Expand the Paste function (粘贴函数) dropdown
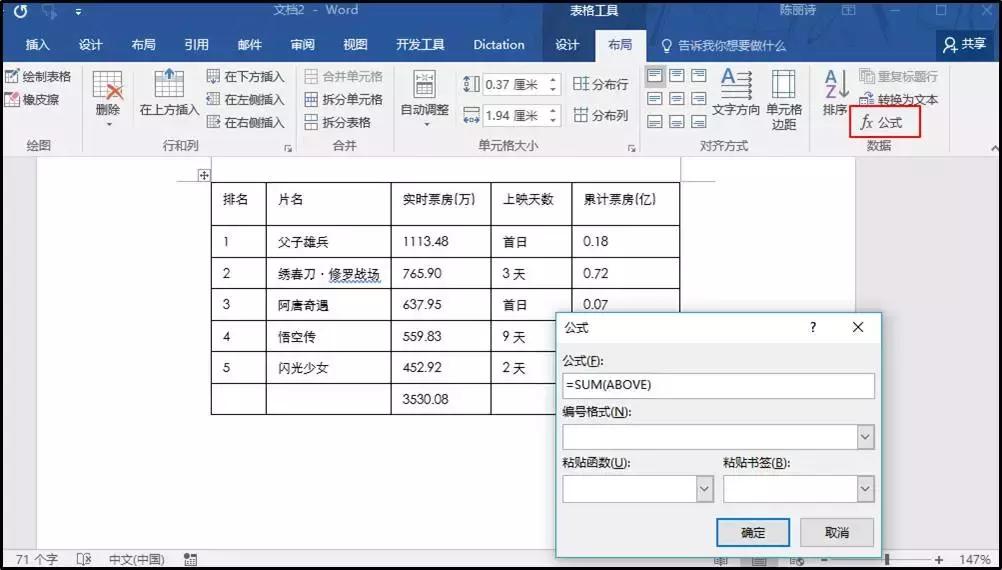The image size is (1002, 570). 704,489
